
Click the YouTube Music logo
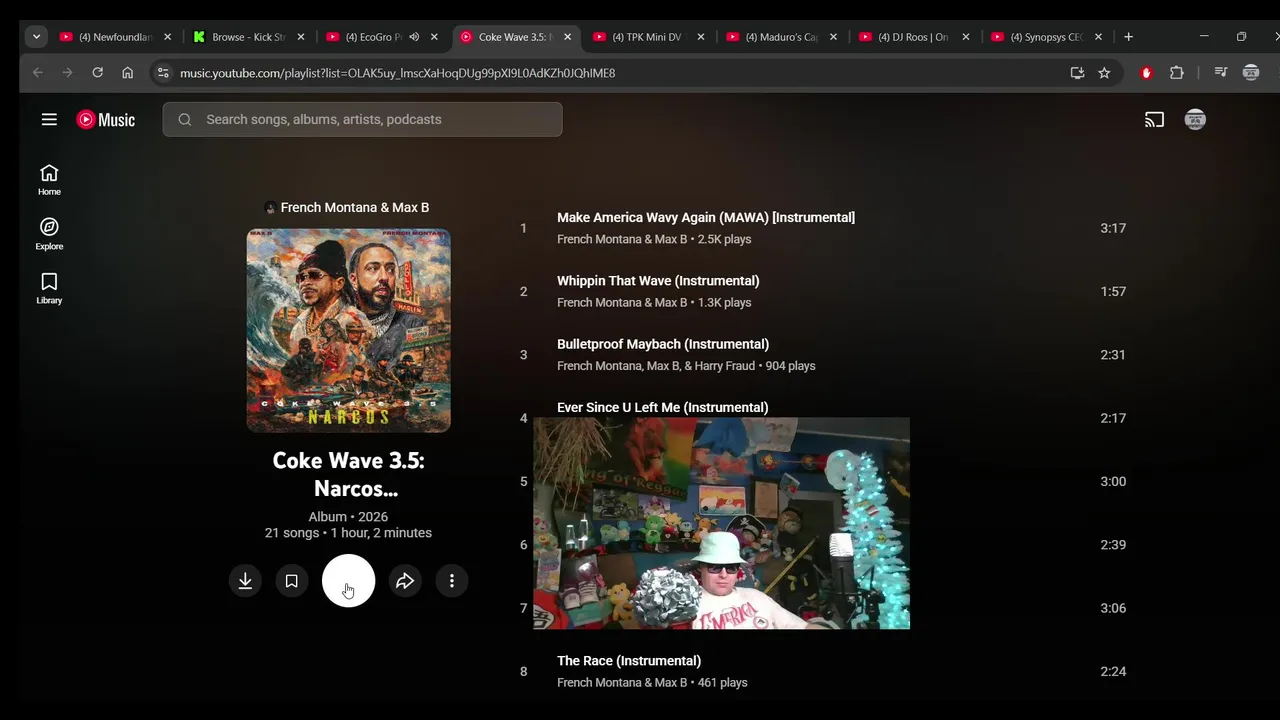pos(106,119)
